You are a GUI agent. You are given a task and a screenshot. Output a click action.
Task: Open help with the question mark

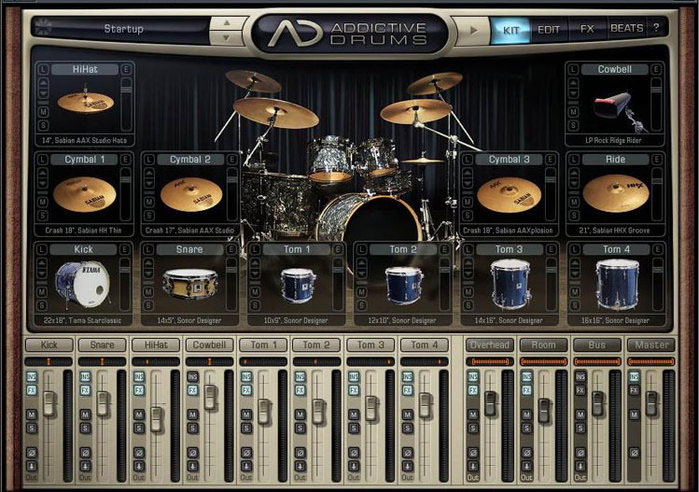(x=656, y=28)
